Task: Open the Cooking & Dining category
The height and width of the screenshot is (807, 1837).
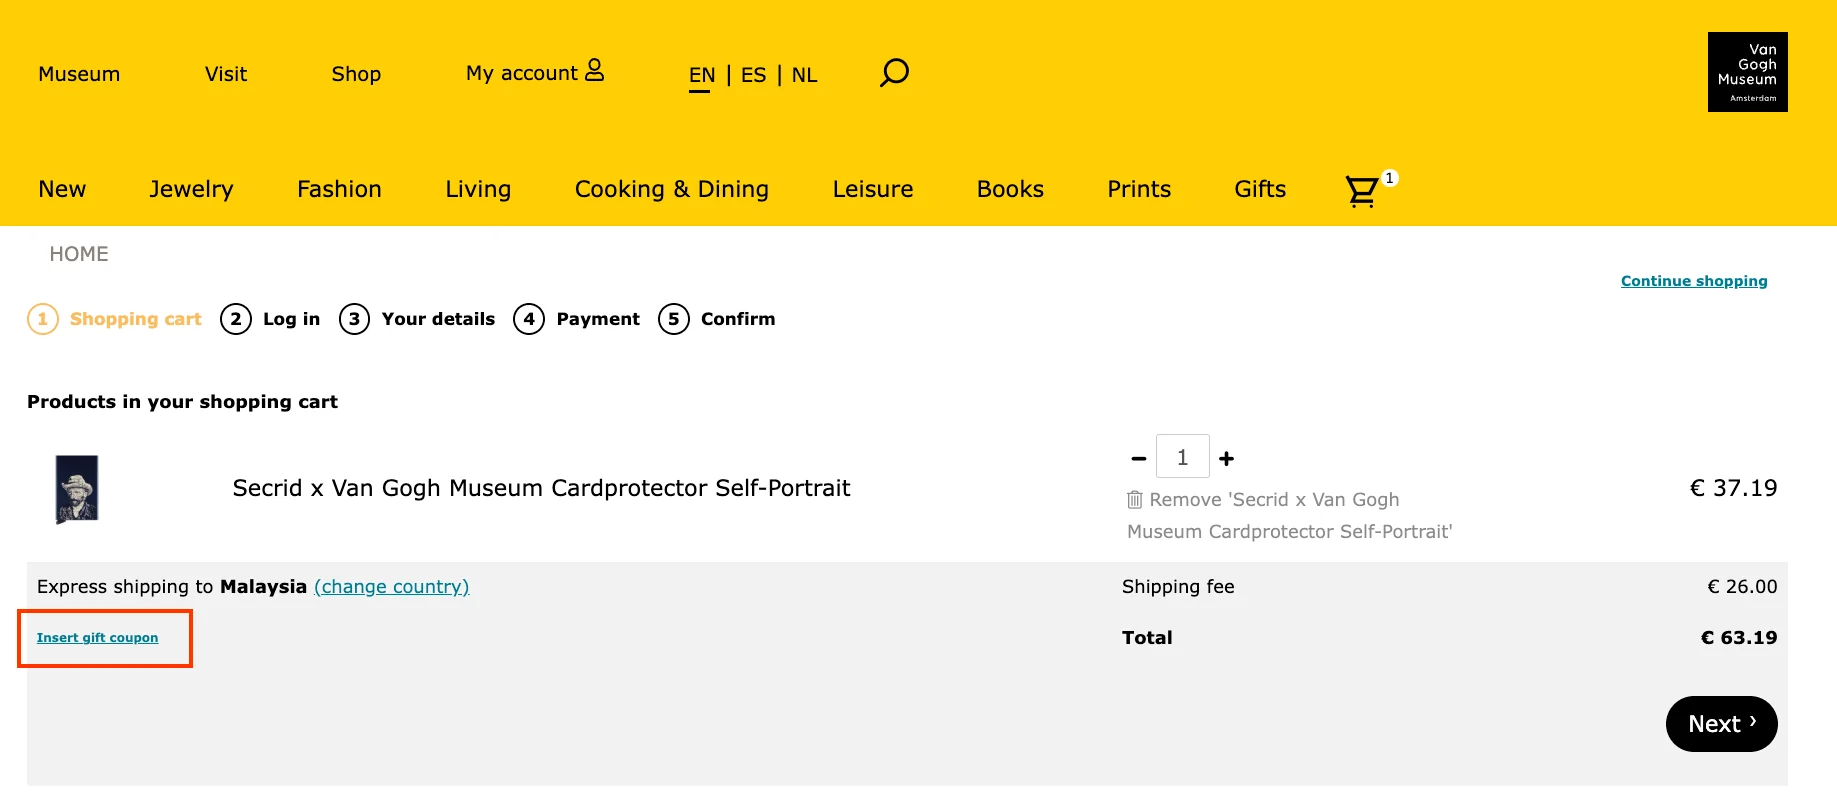Action: (x=672, y=189)
